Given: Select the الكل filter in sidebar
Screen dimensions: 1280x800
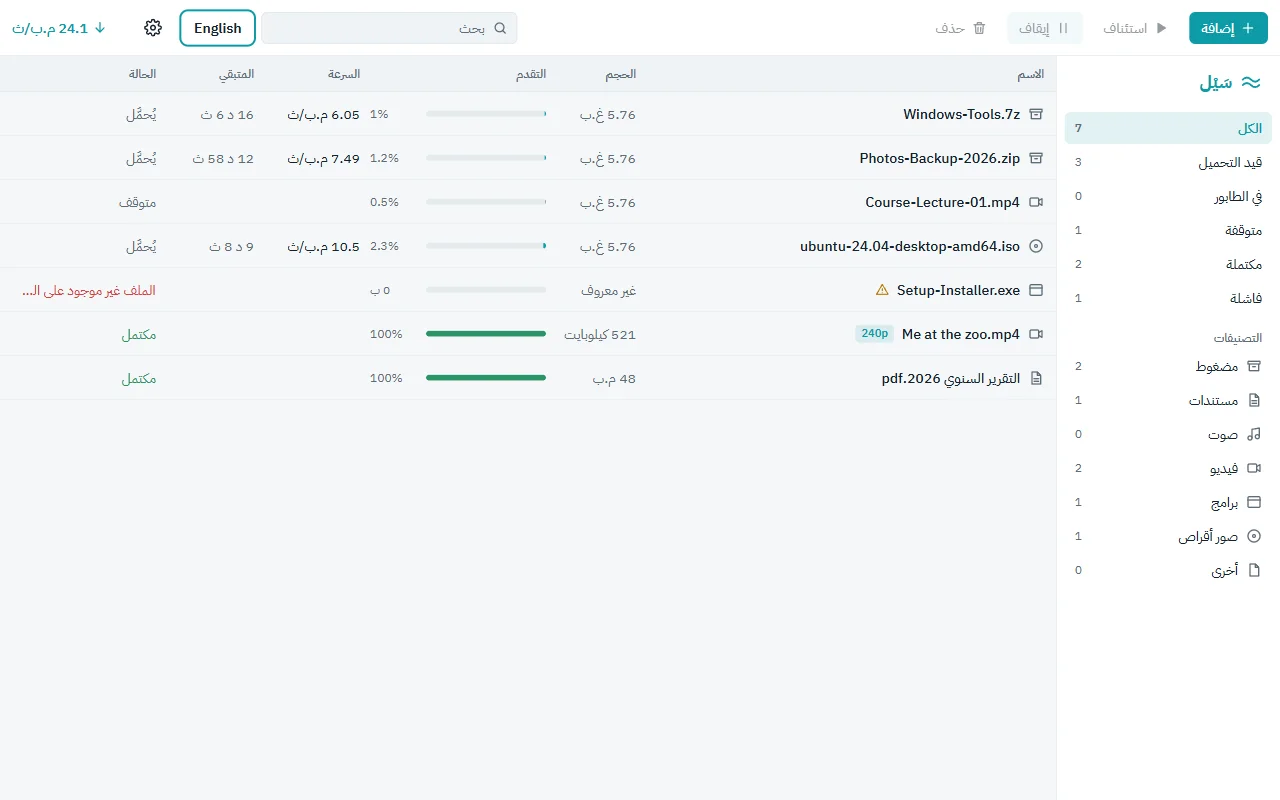Looking at the screenshot, I should 1168,128.
